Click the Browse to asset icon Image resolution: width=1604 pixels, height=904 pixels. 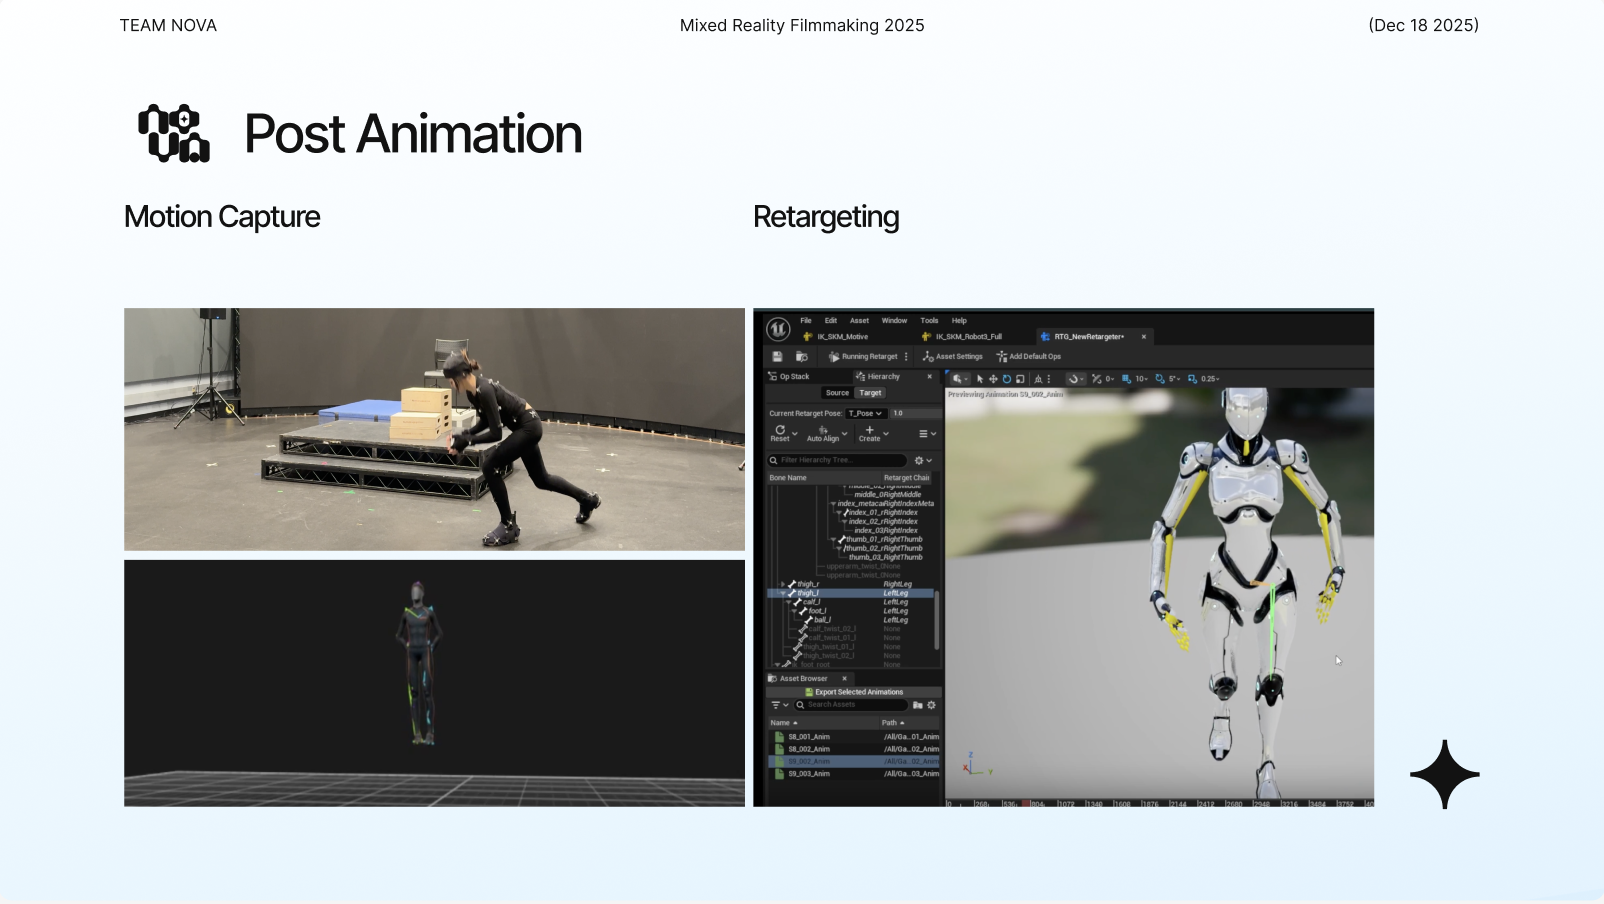click(x=801, y=357)
